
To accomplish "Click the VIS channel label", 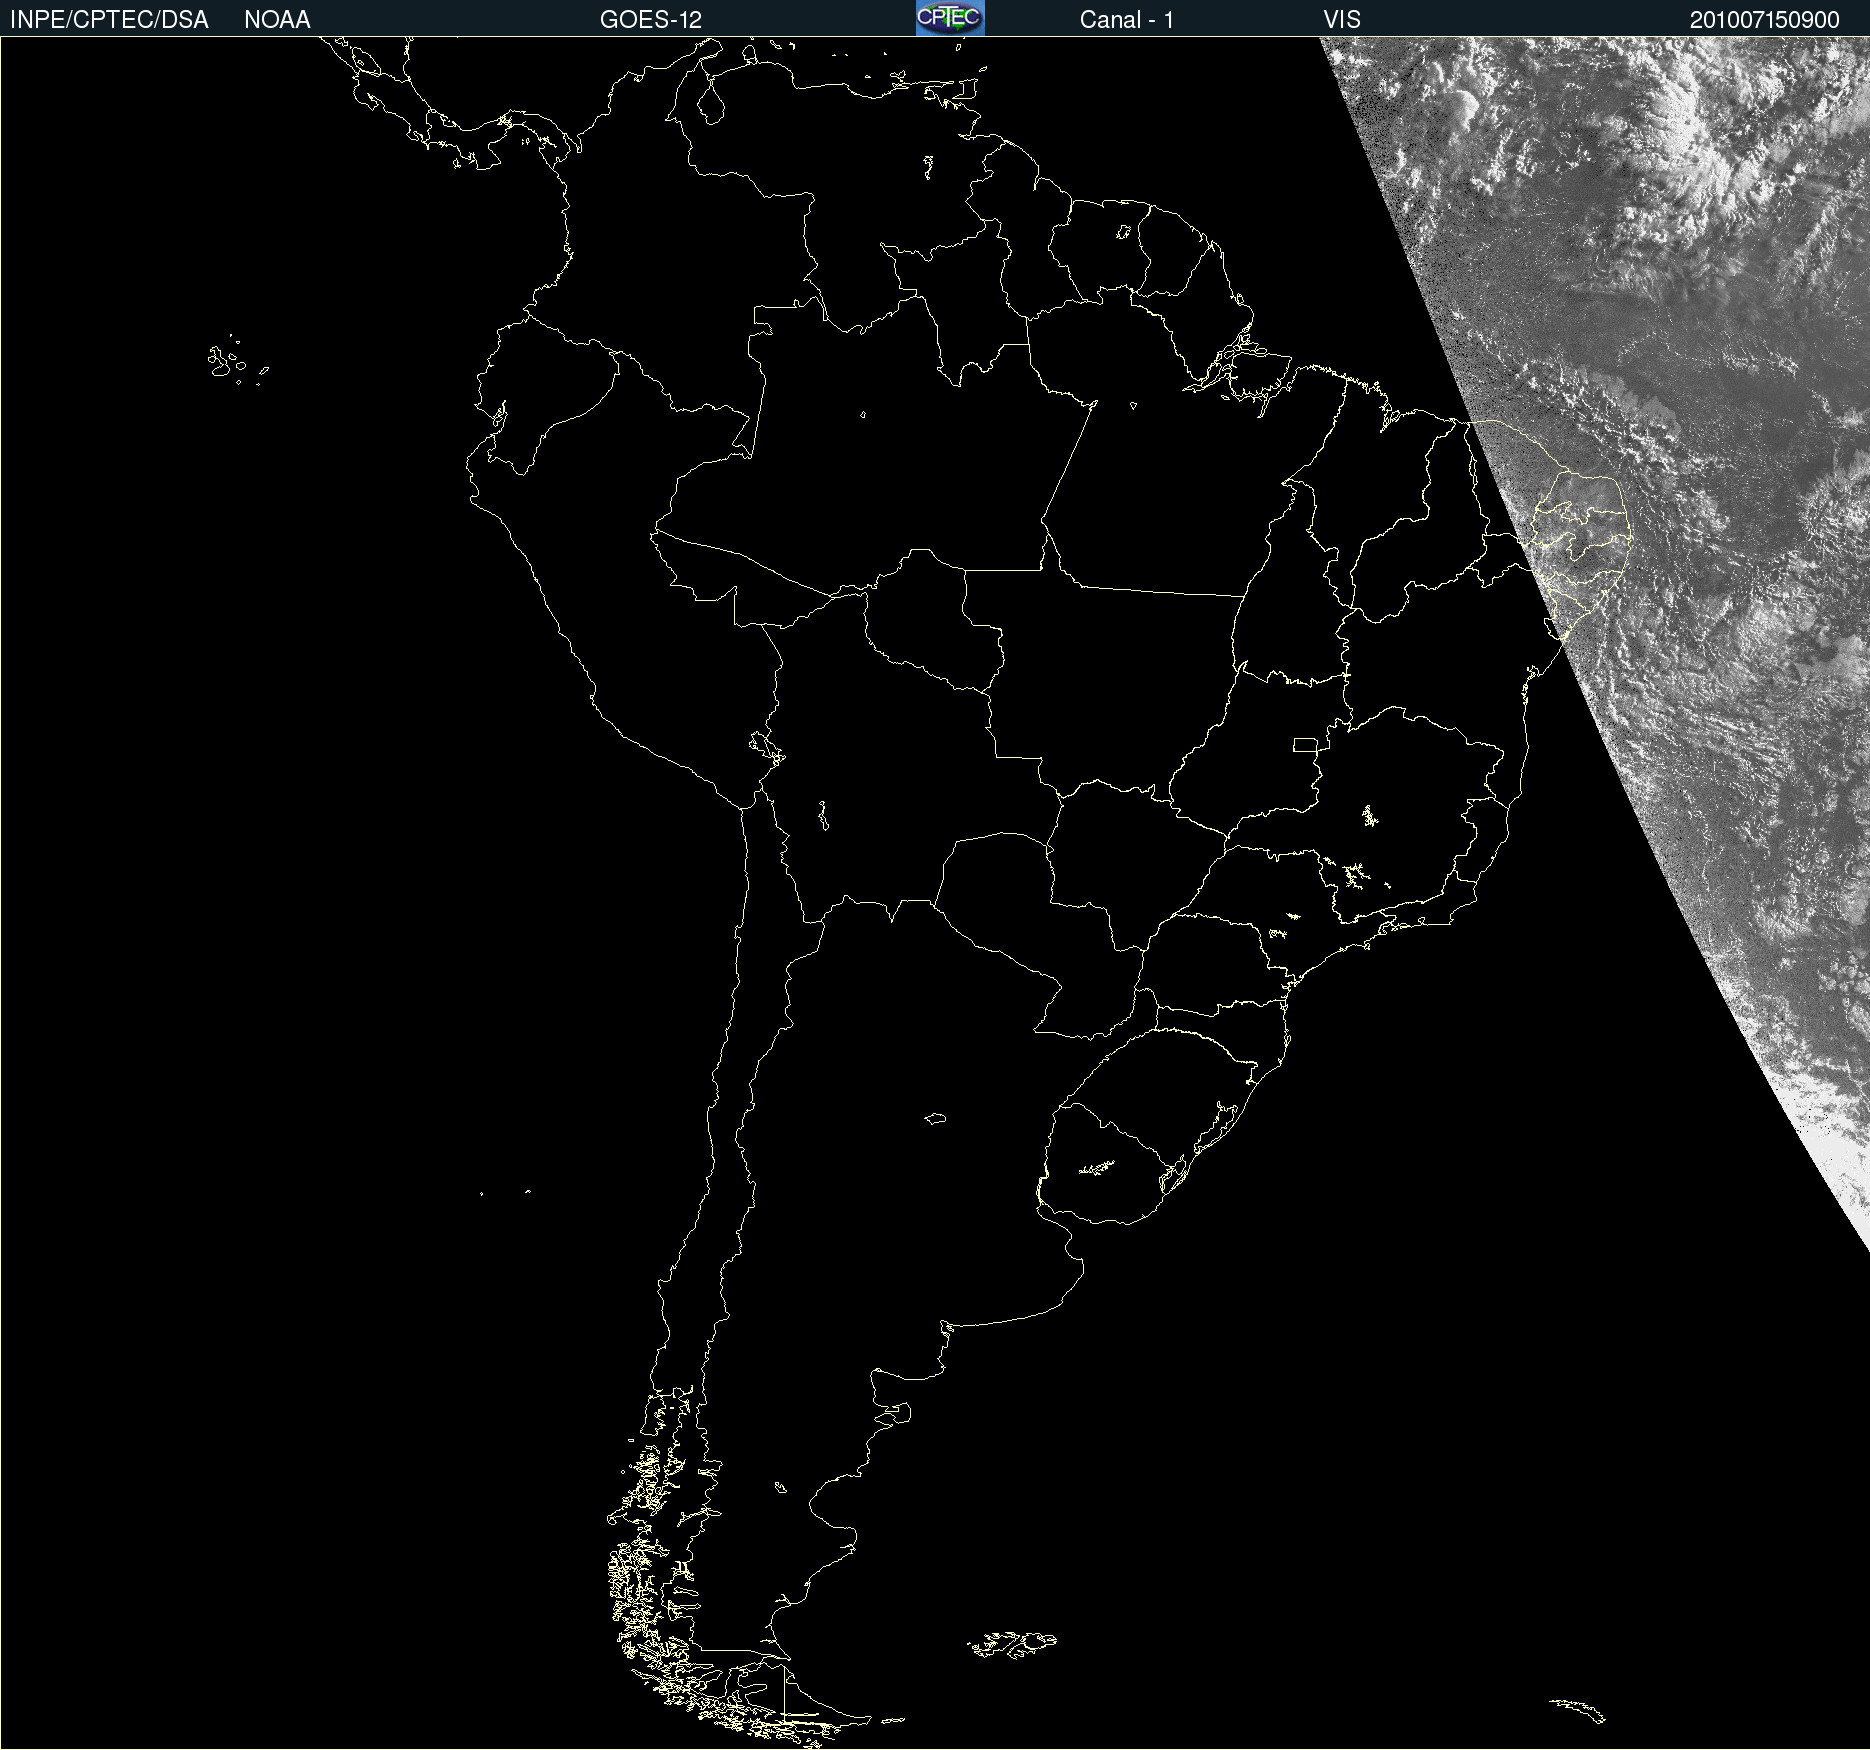I will (x=1342, y=20).
